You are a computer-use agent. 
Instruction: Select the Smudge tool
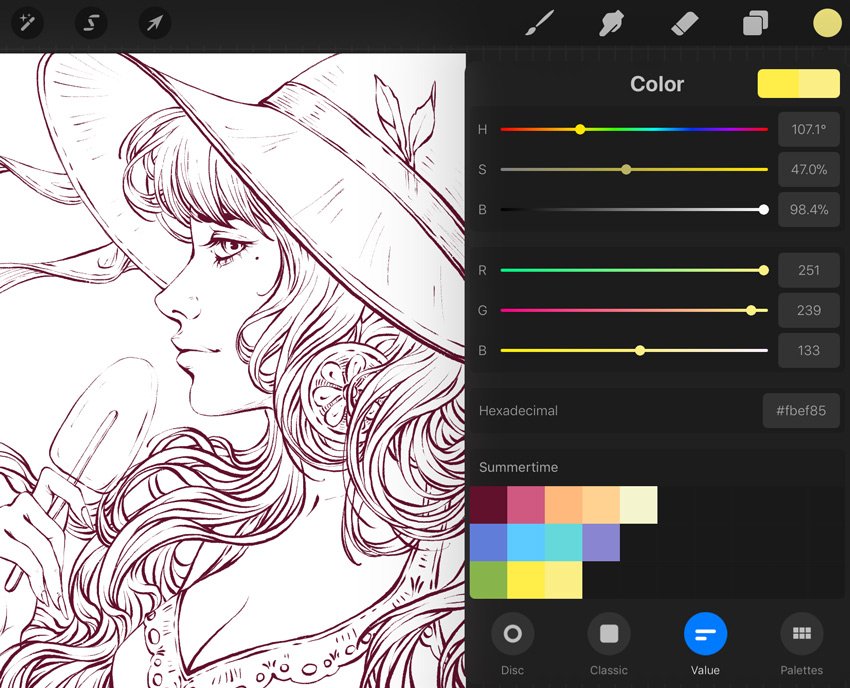pos(611,23)
